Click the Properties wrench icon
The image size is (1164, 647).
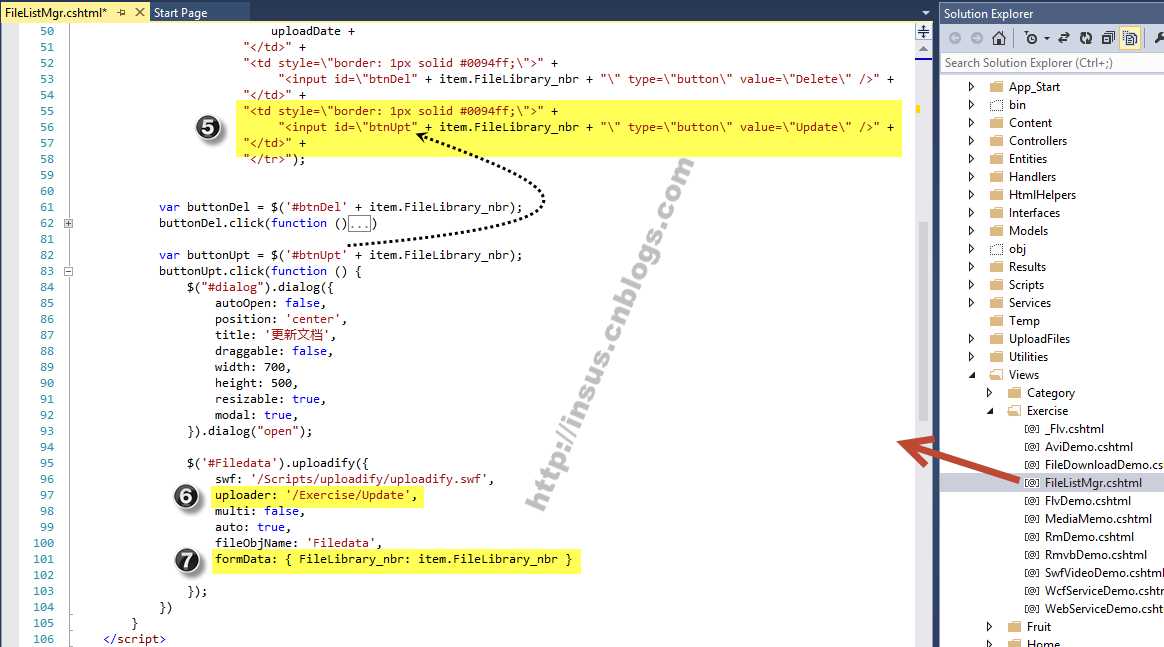[x=1158, y=38]
